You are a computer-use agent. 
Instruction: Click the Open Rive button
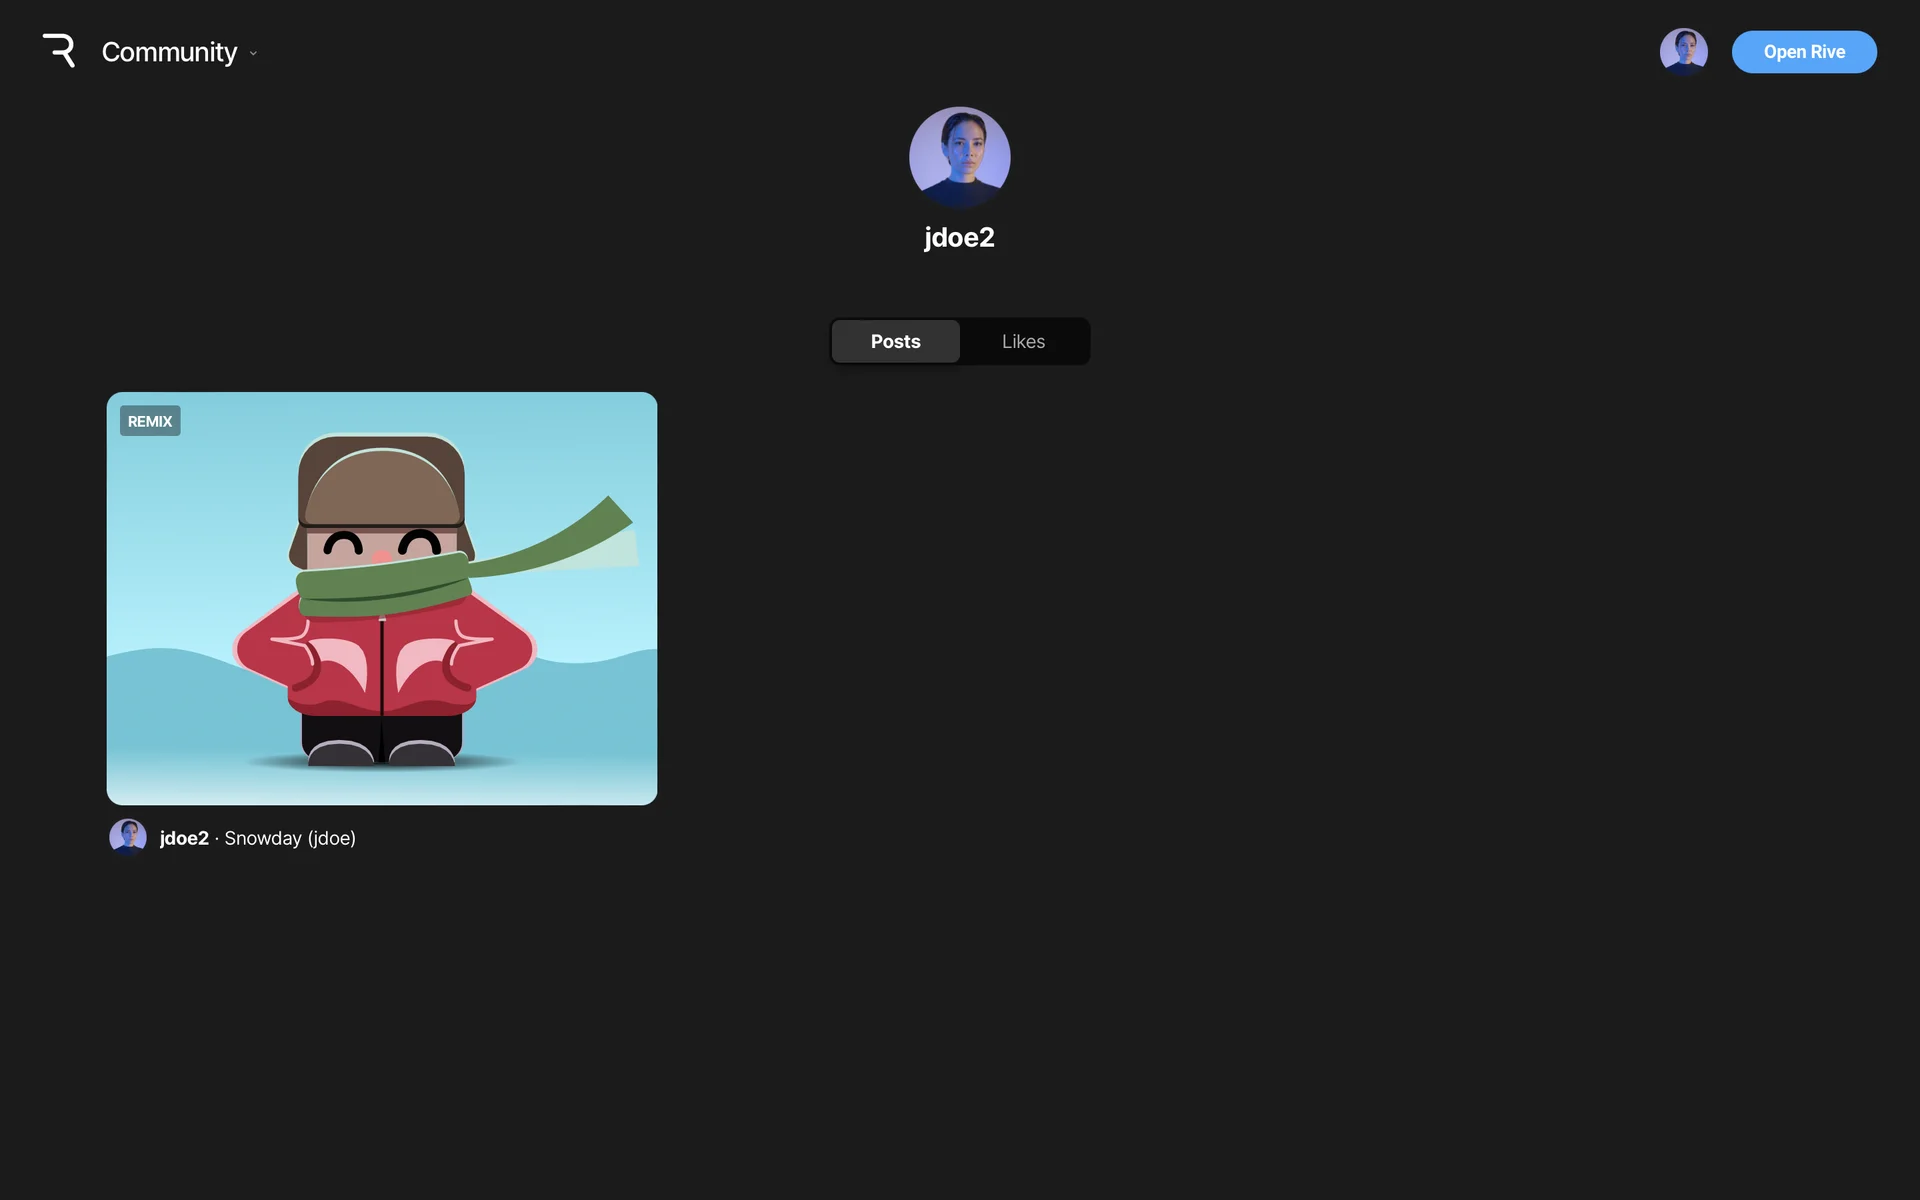point(1803,52)
